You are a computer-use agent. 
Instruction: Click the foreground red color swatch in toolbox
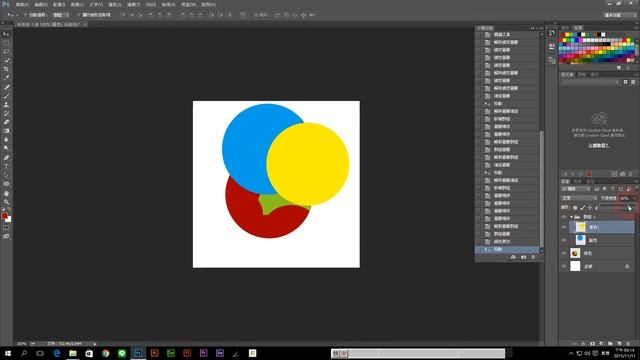4,216
